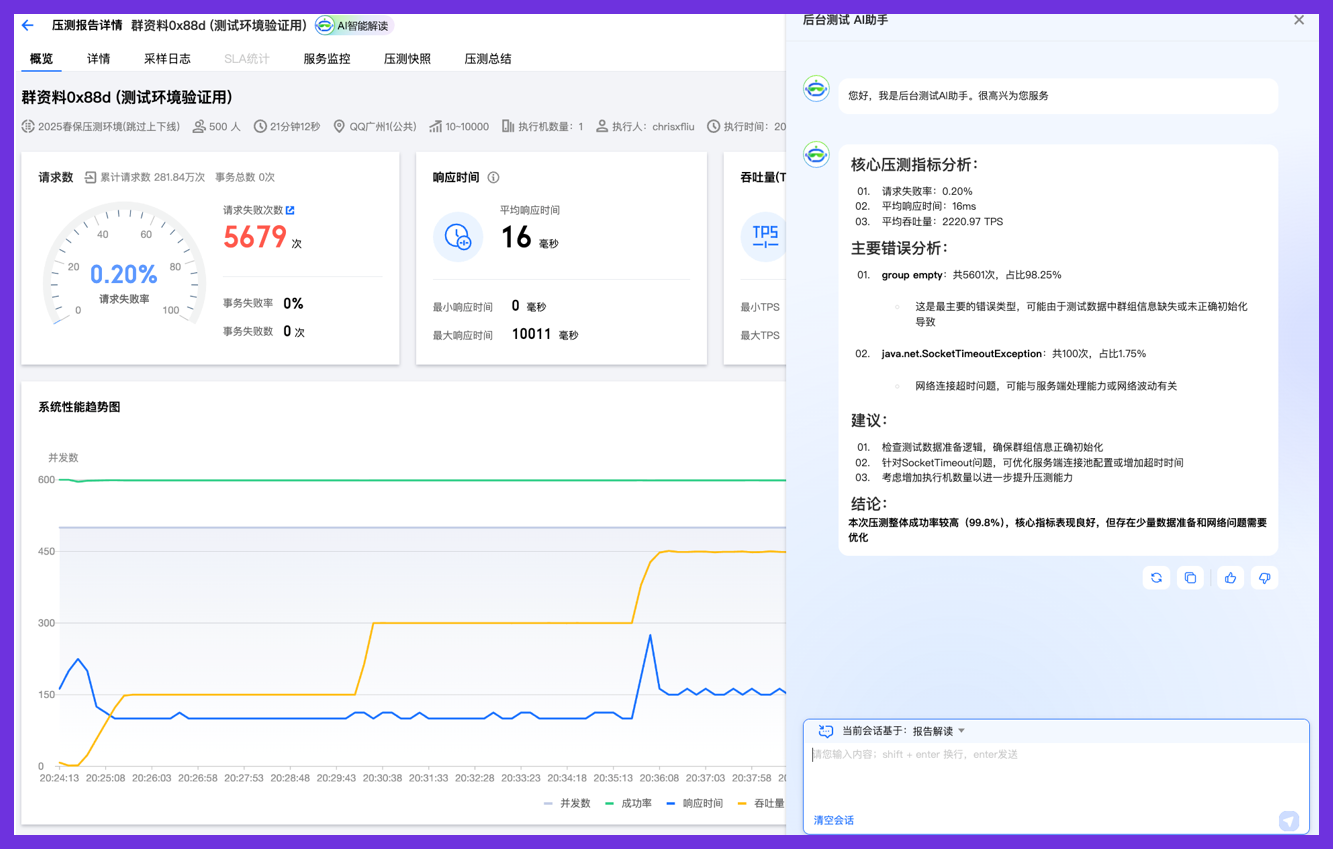Click the assistant avatar beside the greeting message
Viewport: 1333px width, 849px height.
pyautogui.click(x=817, y=89)
